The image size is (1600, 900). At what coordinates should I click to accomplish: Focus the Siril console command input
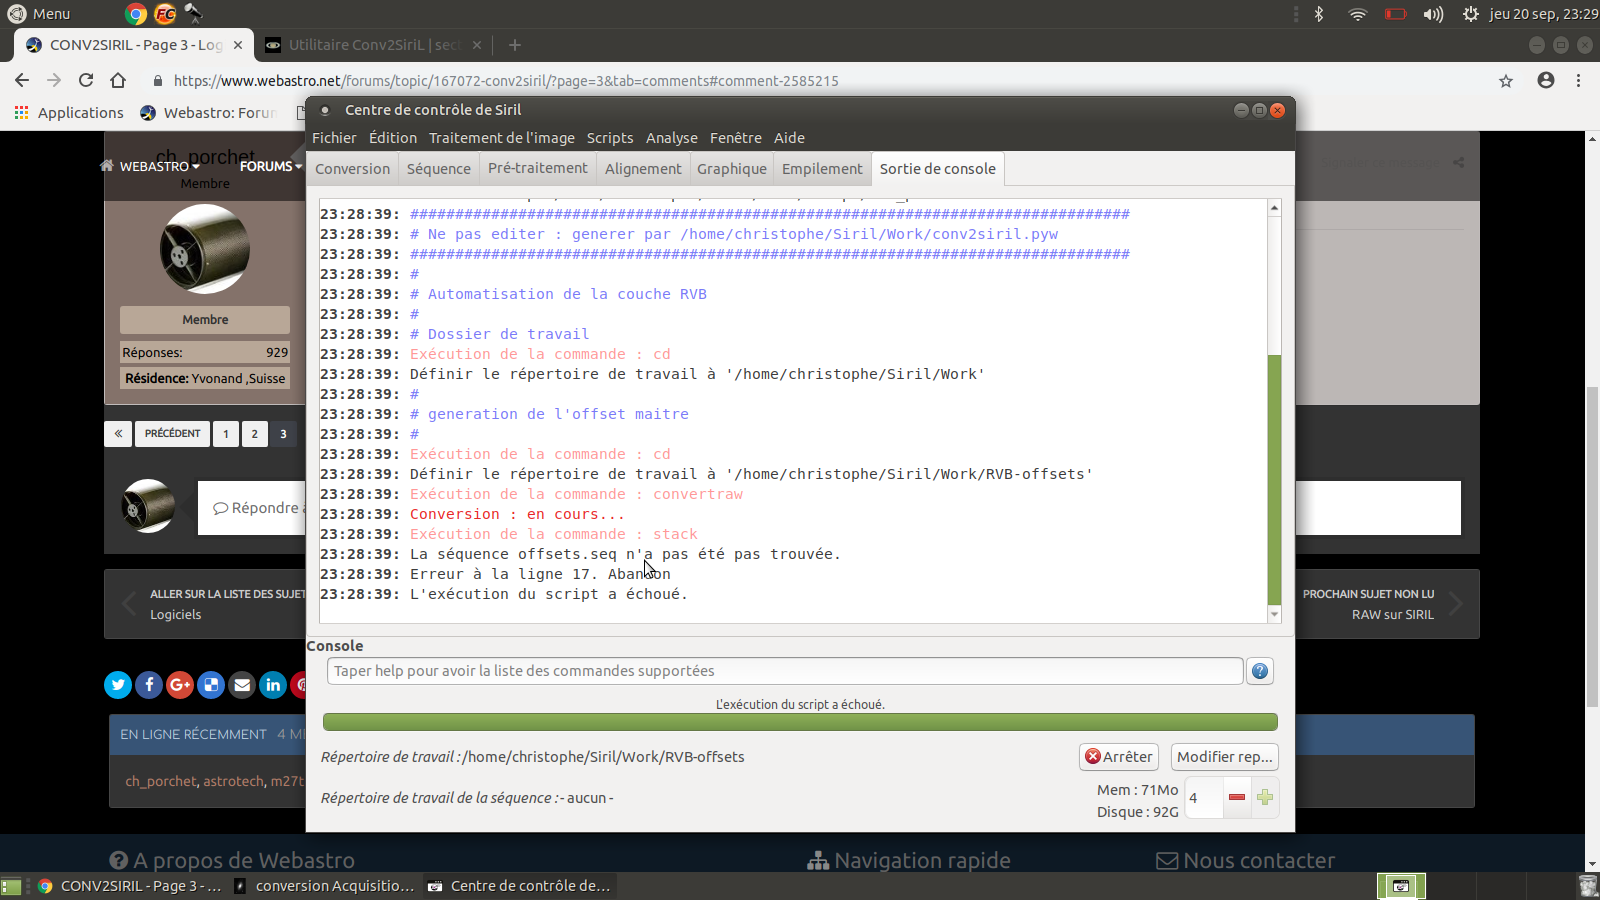pos(785,671)
